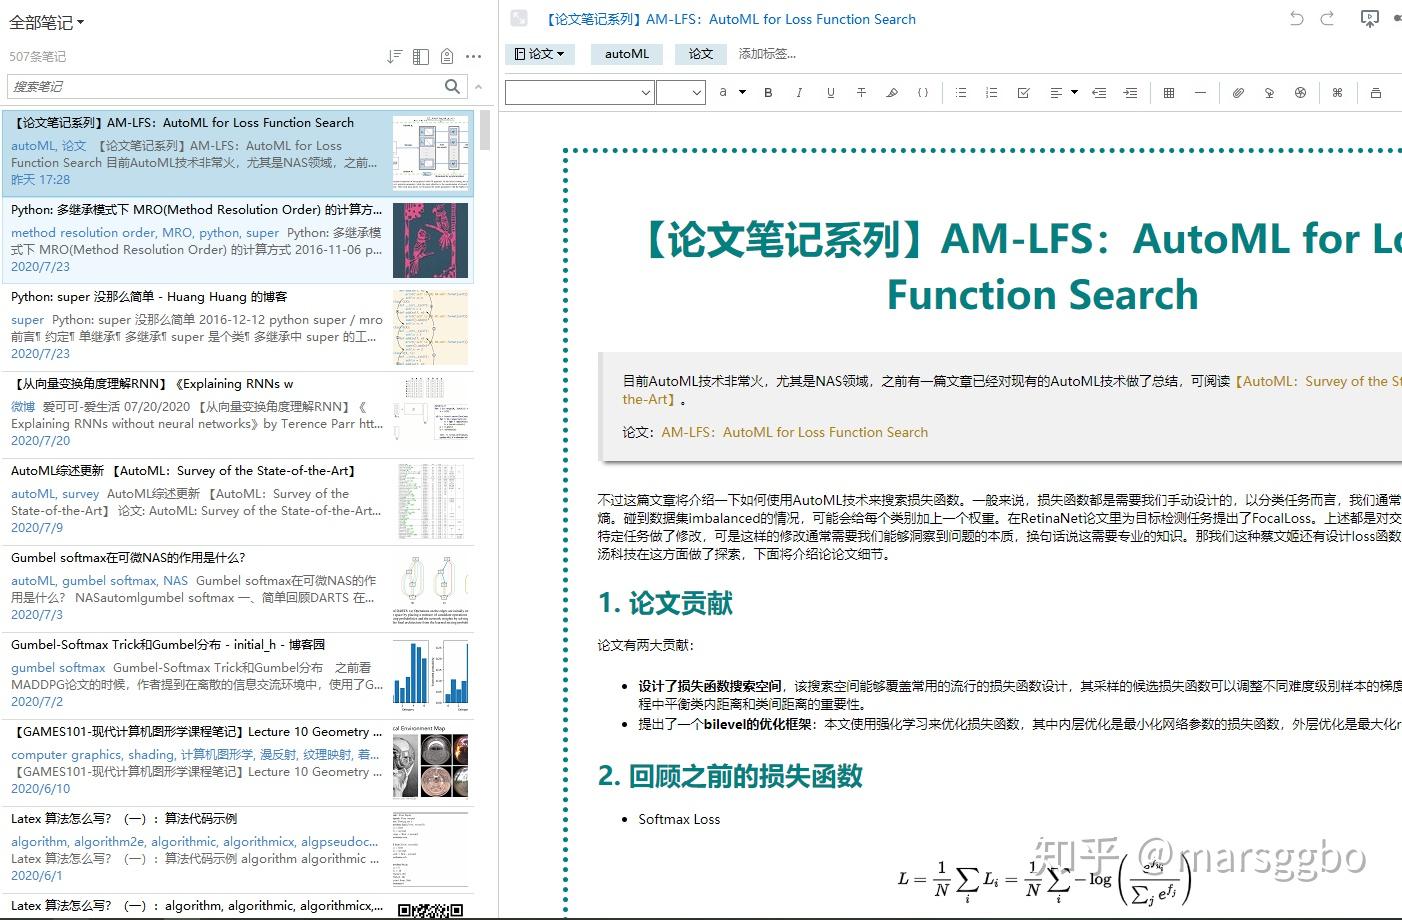Open the Python MRO 多继承 note

[238, 240]
